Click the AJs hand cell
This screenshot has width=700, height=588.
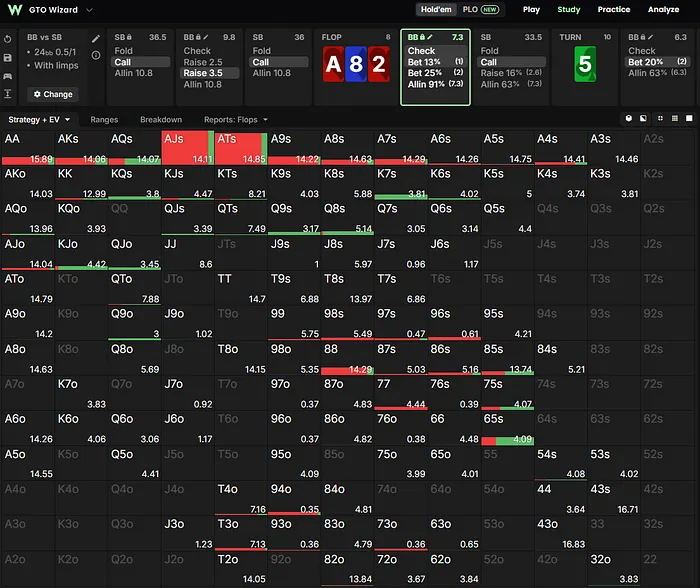click(188, 148)
